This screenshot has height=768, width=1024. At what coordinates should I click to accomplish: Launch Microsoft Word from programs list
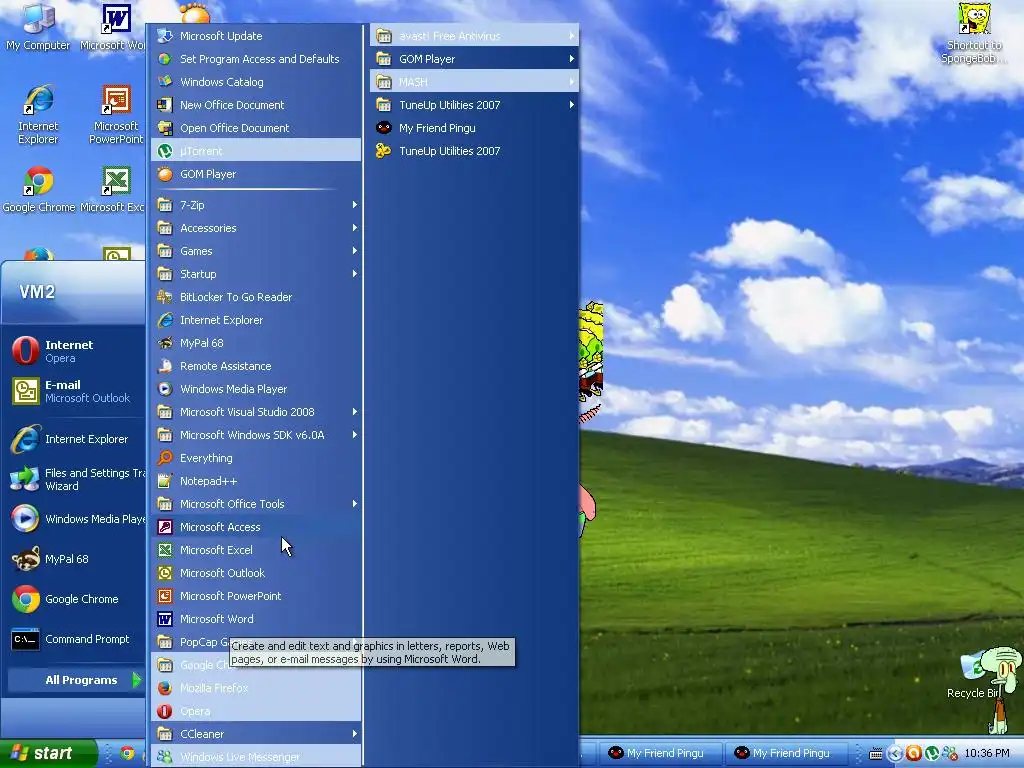(x=255, y=618)
